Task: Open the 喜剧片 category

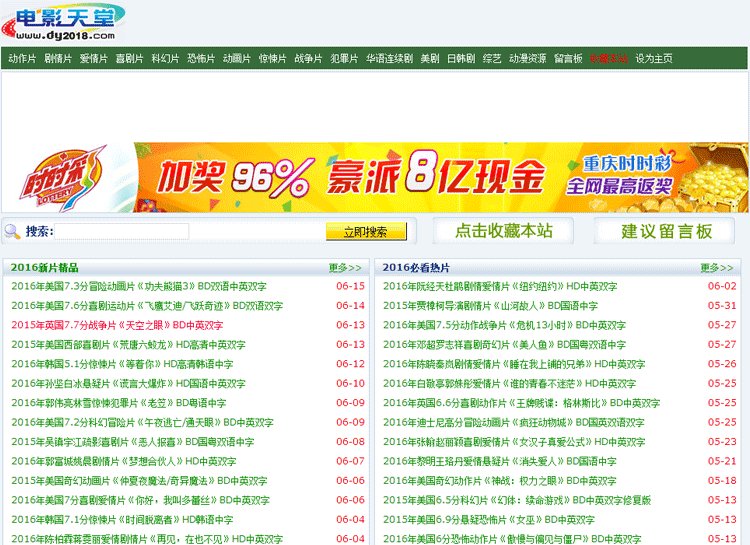Action: [130, 58]
